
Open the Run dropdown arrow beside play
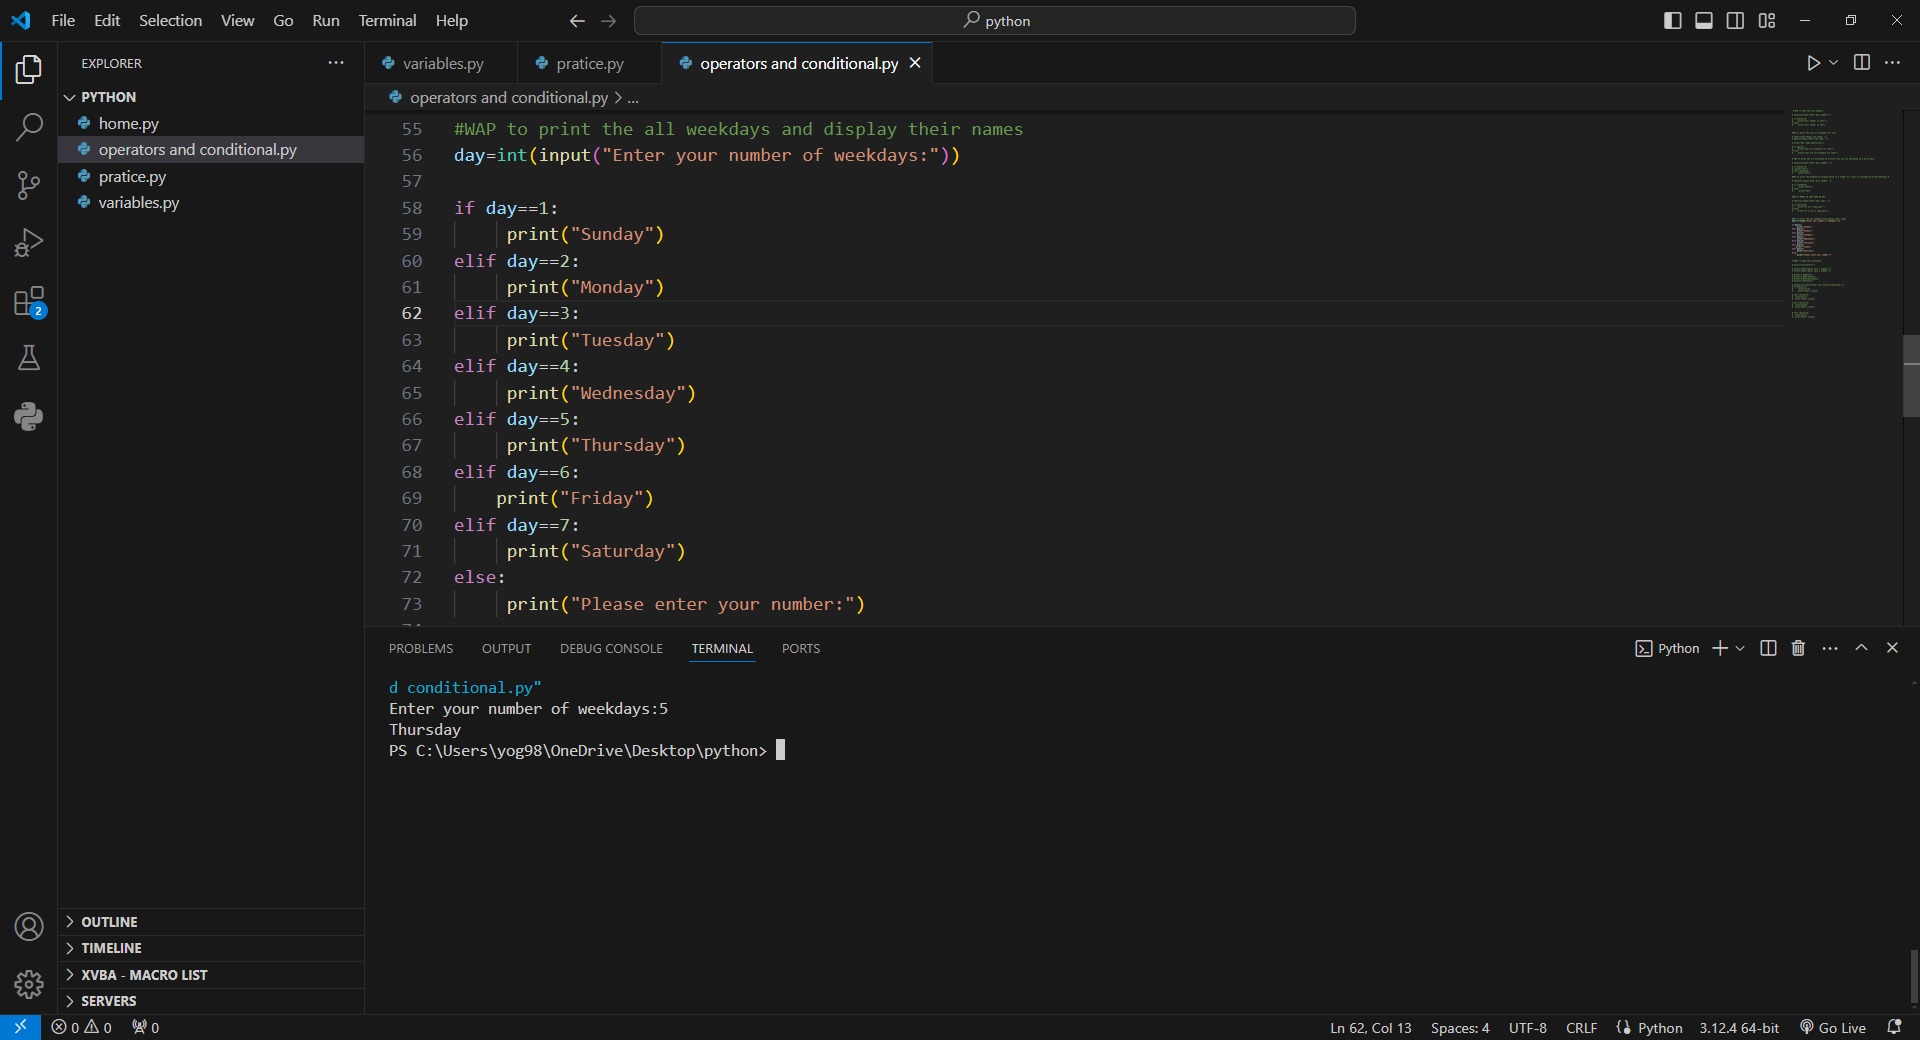click(1833, 63)
